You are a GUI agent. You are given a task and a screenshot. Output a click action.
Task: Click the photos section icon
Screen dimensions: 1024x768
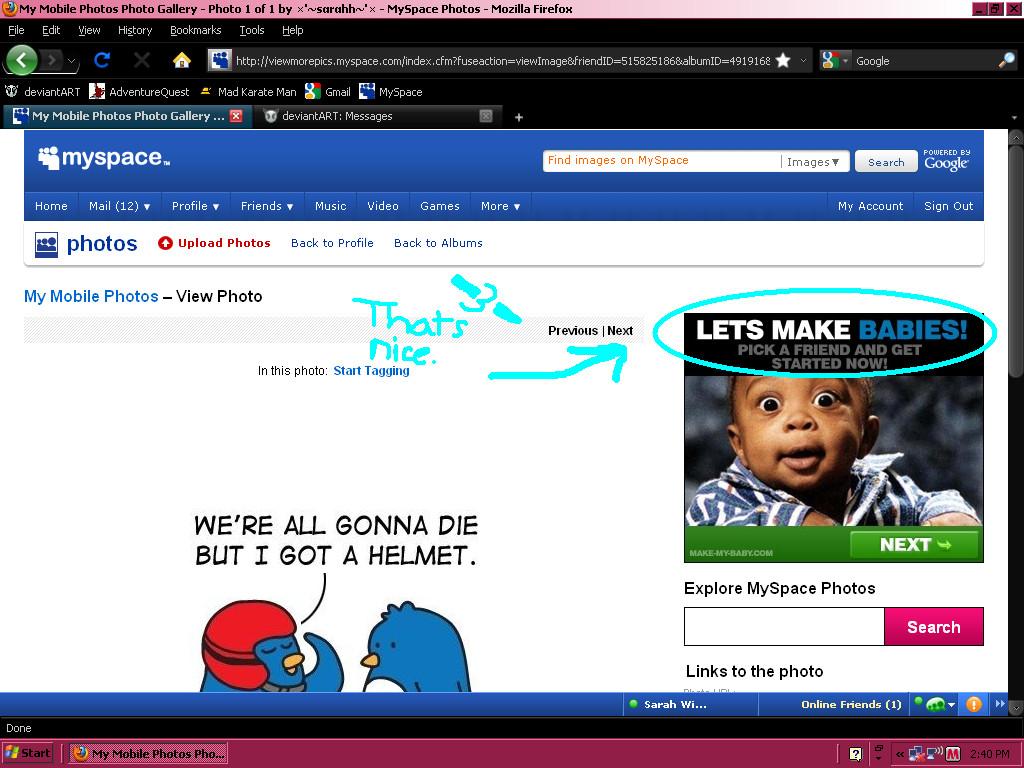pyautogui.click(x=46, y=244)
